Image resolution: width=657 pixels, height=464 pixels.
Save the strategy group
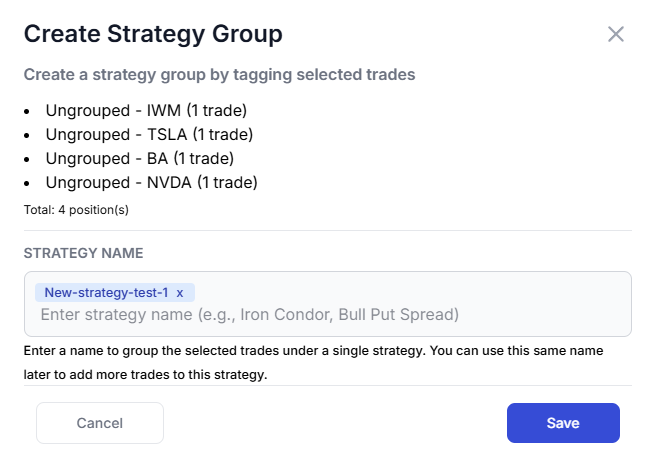pyautogui.click(x=563, y=423)
